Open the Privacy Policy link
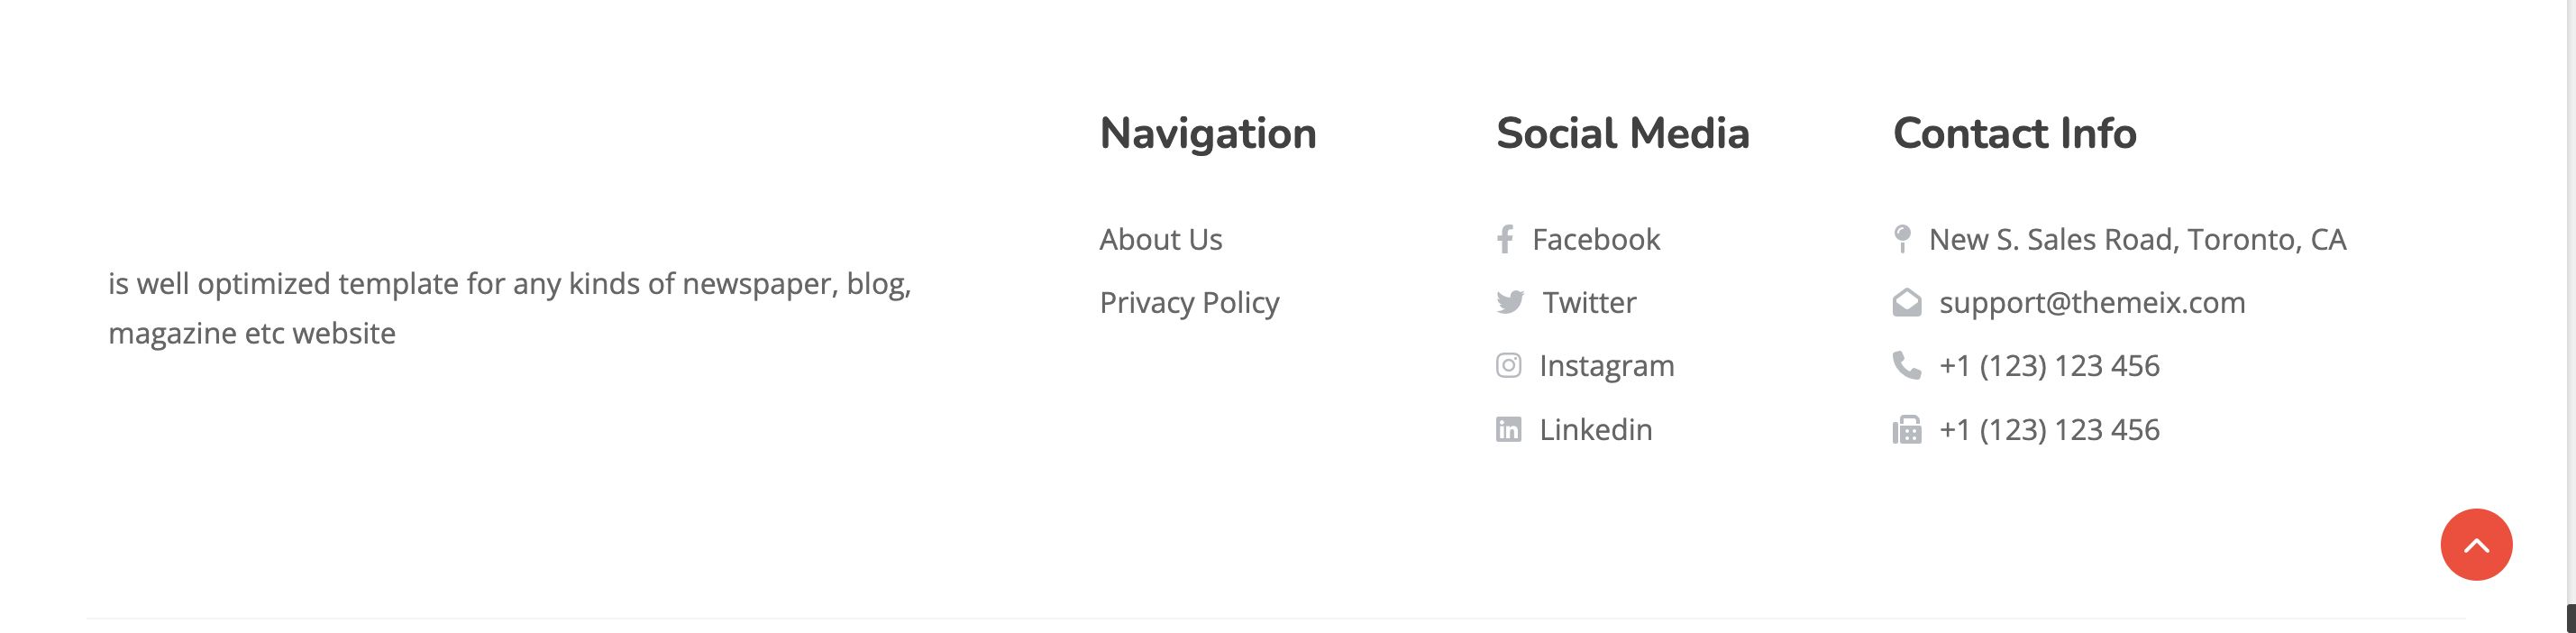The image size is (2576, 633). pos(1190,303)
